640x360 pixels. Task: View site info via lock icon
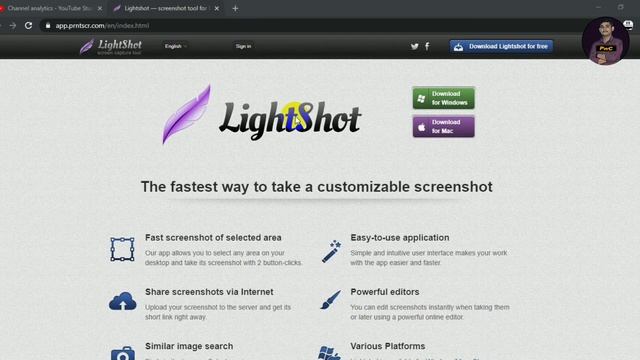click(48, 25)
